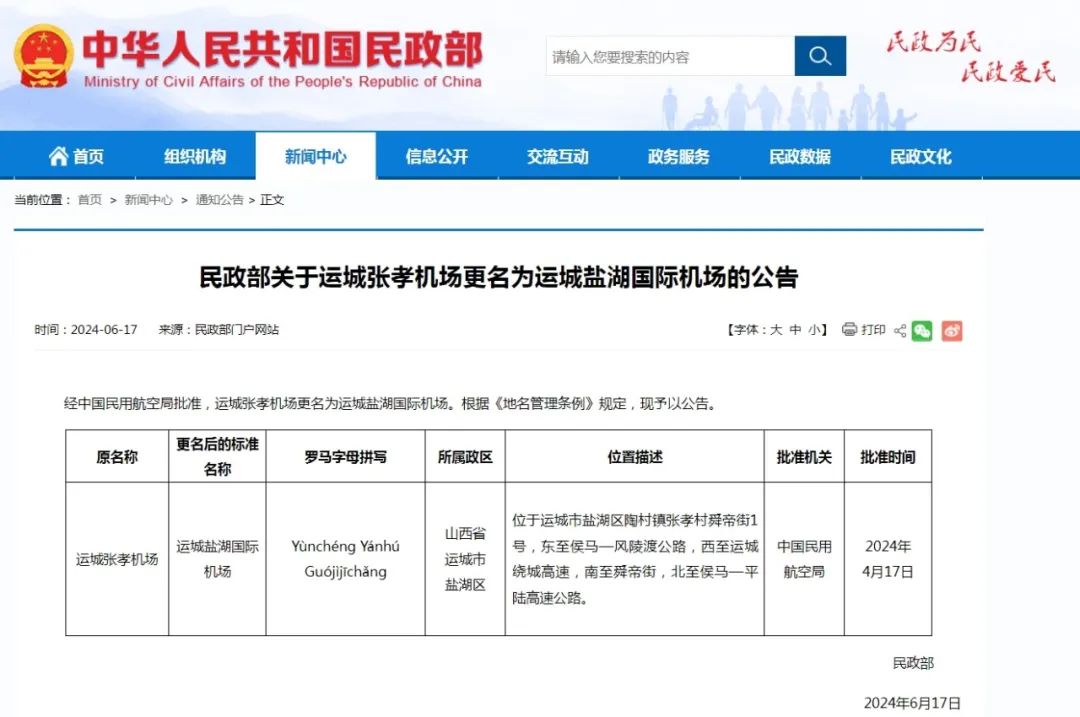Viewport: 1080px width, 717px height.
Task: Go to 首页 in navigation bar
Action: click(88, 156)
